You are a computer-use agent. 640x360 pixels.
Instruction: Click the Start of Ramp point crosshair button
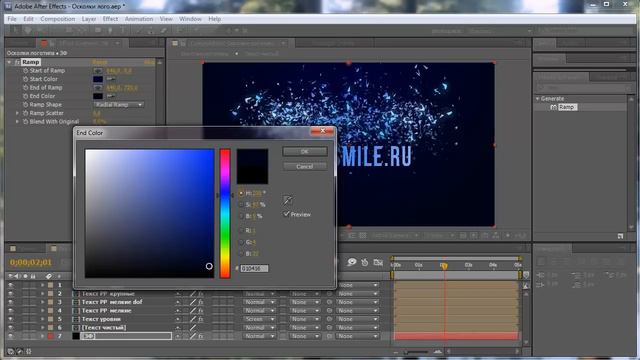(98, 71)
